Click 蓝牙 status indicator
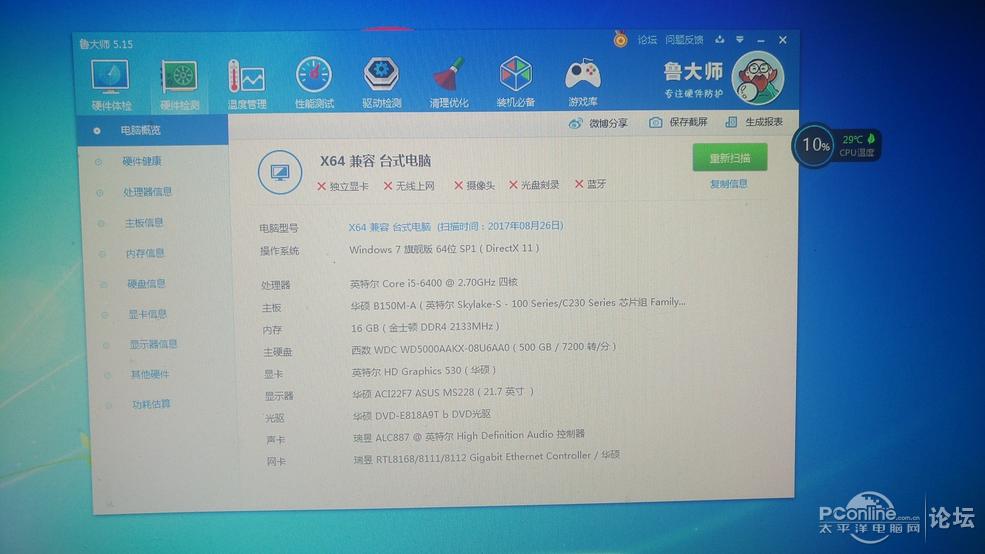 (590, 184)
